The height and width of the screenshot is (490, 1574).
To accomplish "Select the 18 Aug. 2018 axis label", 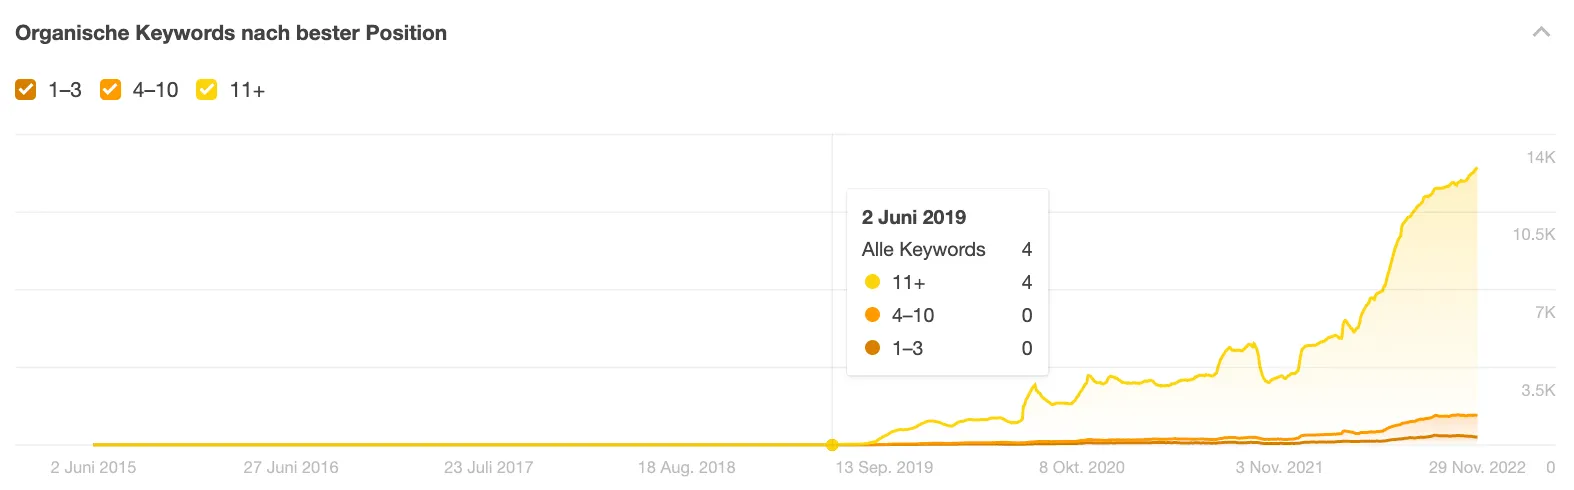I will pos(687,467).
